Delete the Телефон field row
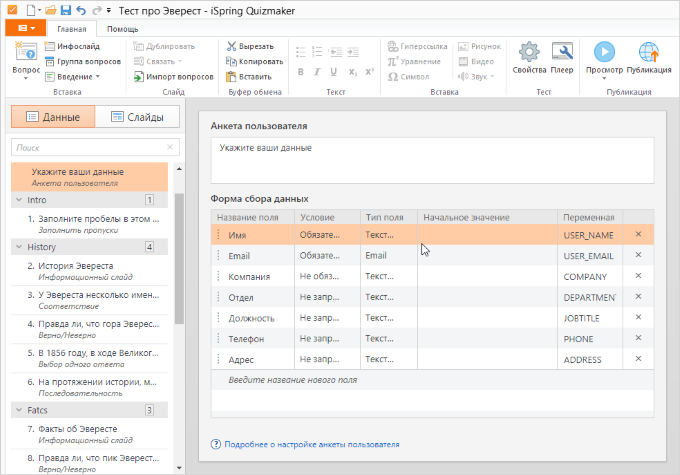The height and width of the screenshot is (475, 680). [x=638, y=338]
